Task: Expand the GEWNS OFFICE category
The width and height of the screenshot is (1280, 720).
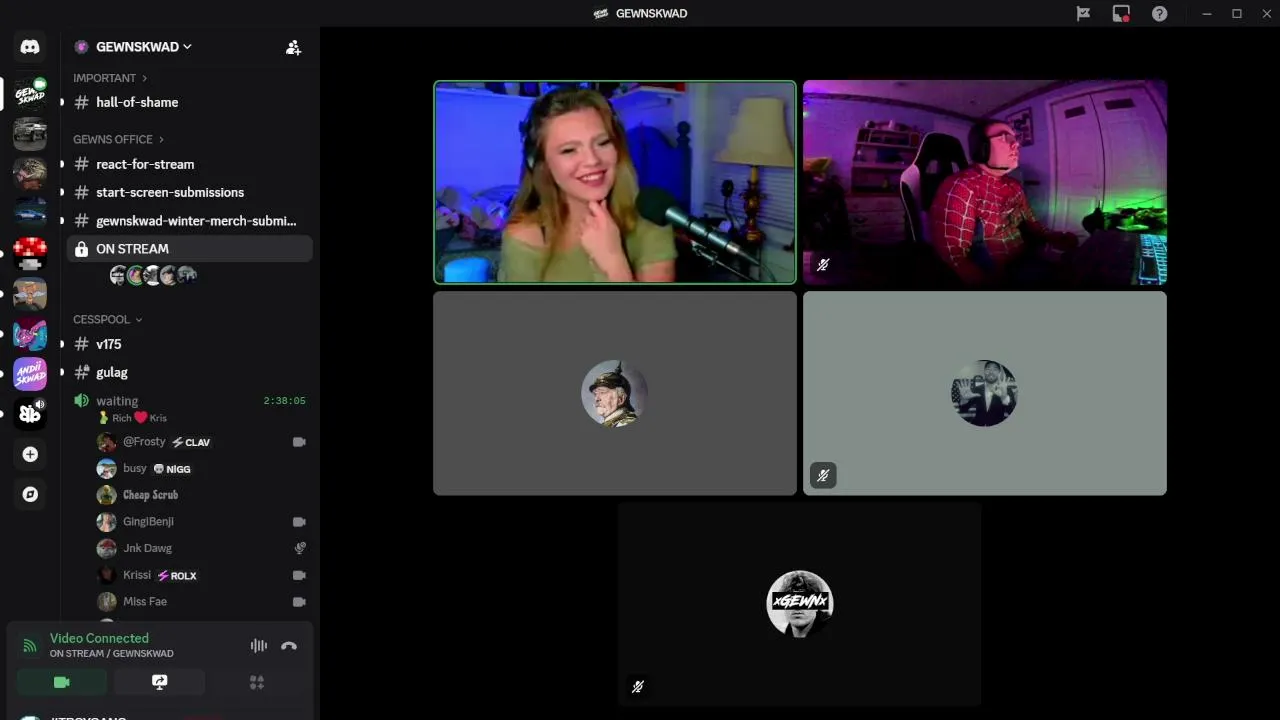Action: (118, 139)
